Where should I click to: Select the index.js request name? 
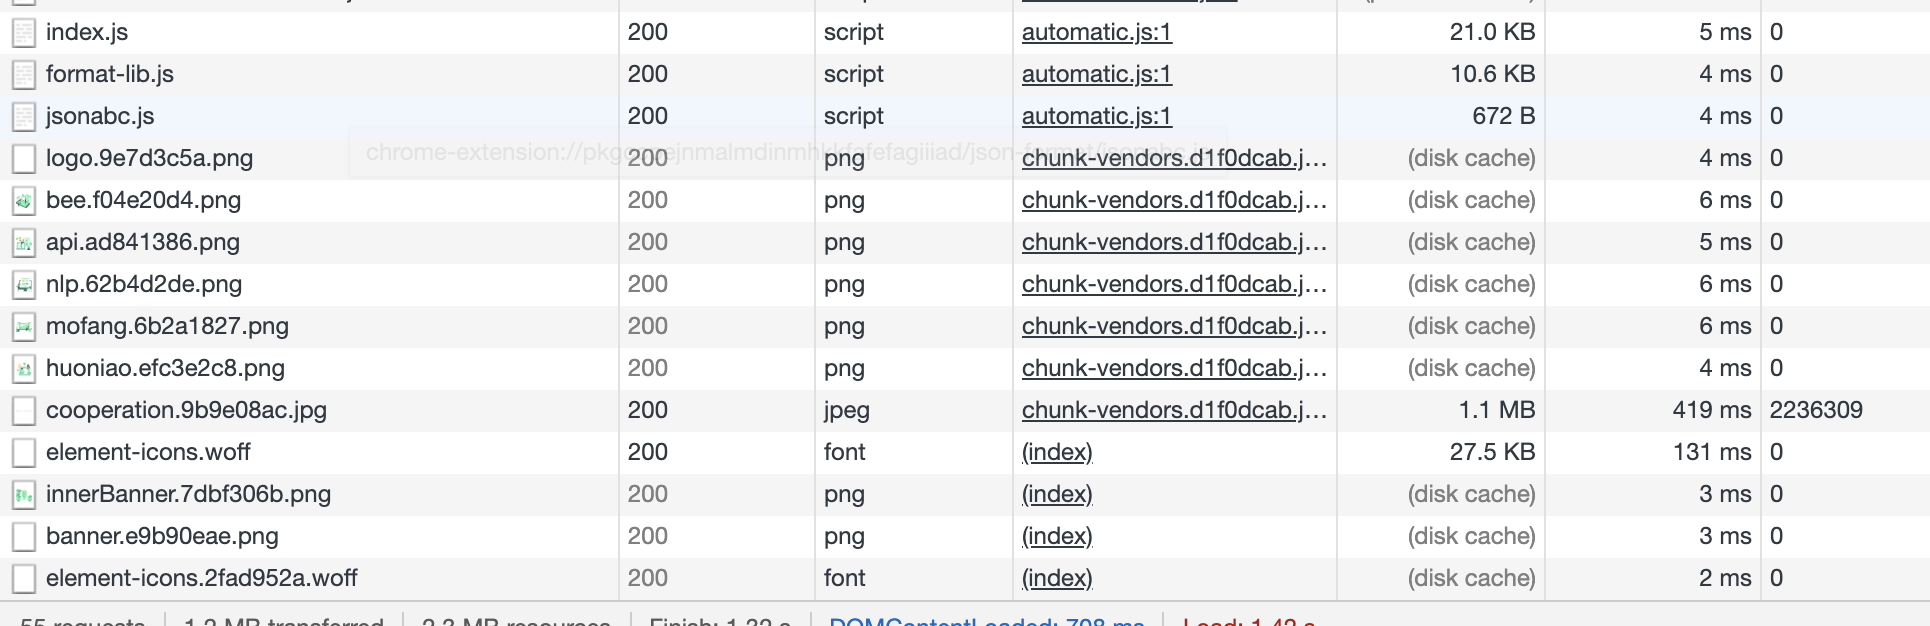[x=87, y=32]
